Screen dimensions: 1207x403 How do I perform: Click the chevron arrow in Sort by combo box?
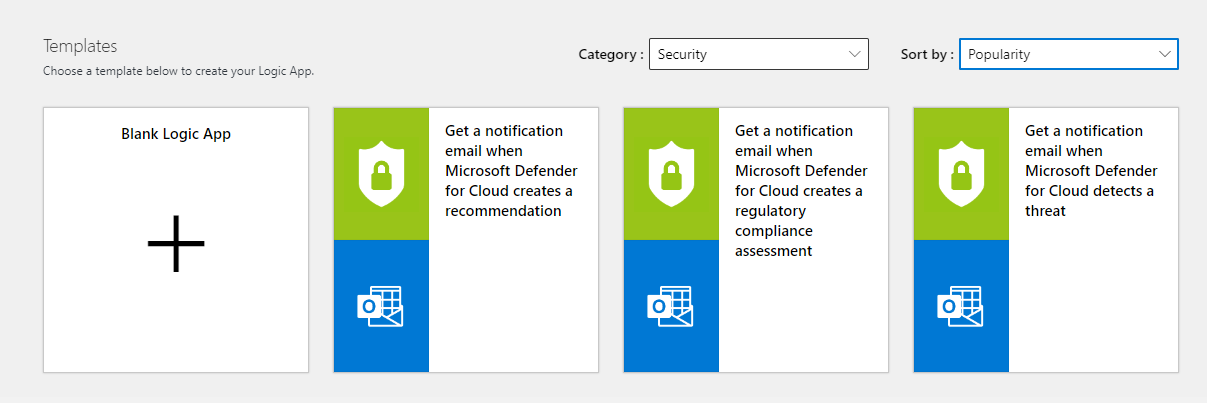pos(1164,54)
